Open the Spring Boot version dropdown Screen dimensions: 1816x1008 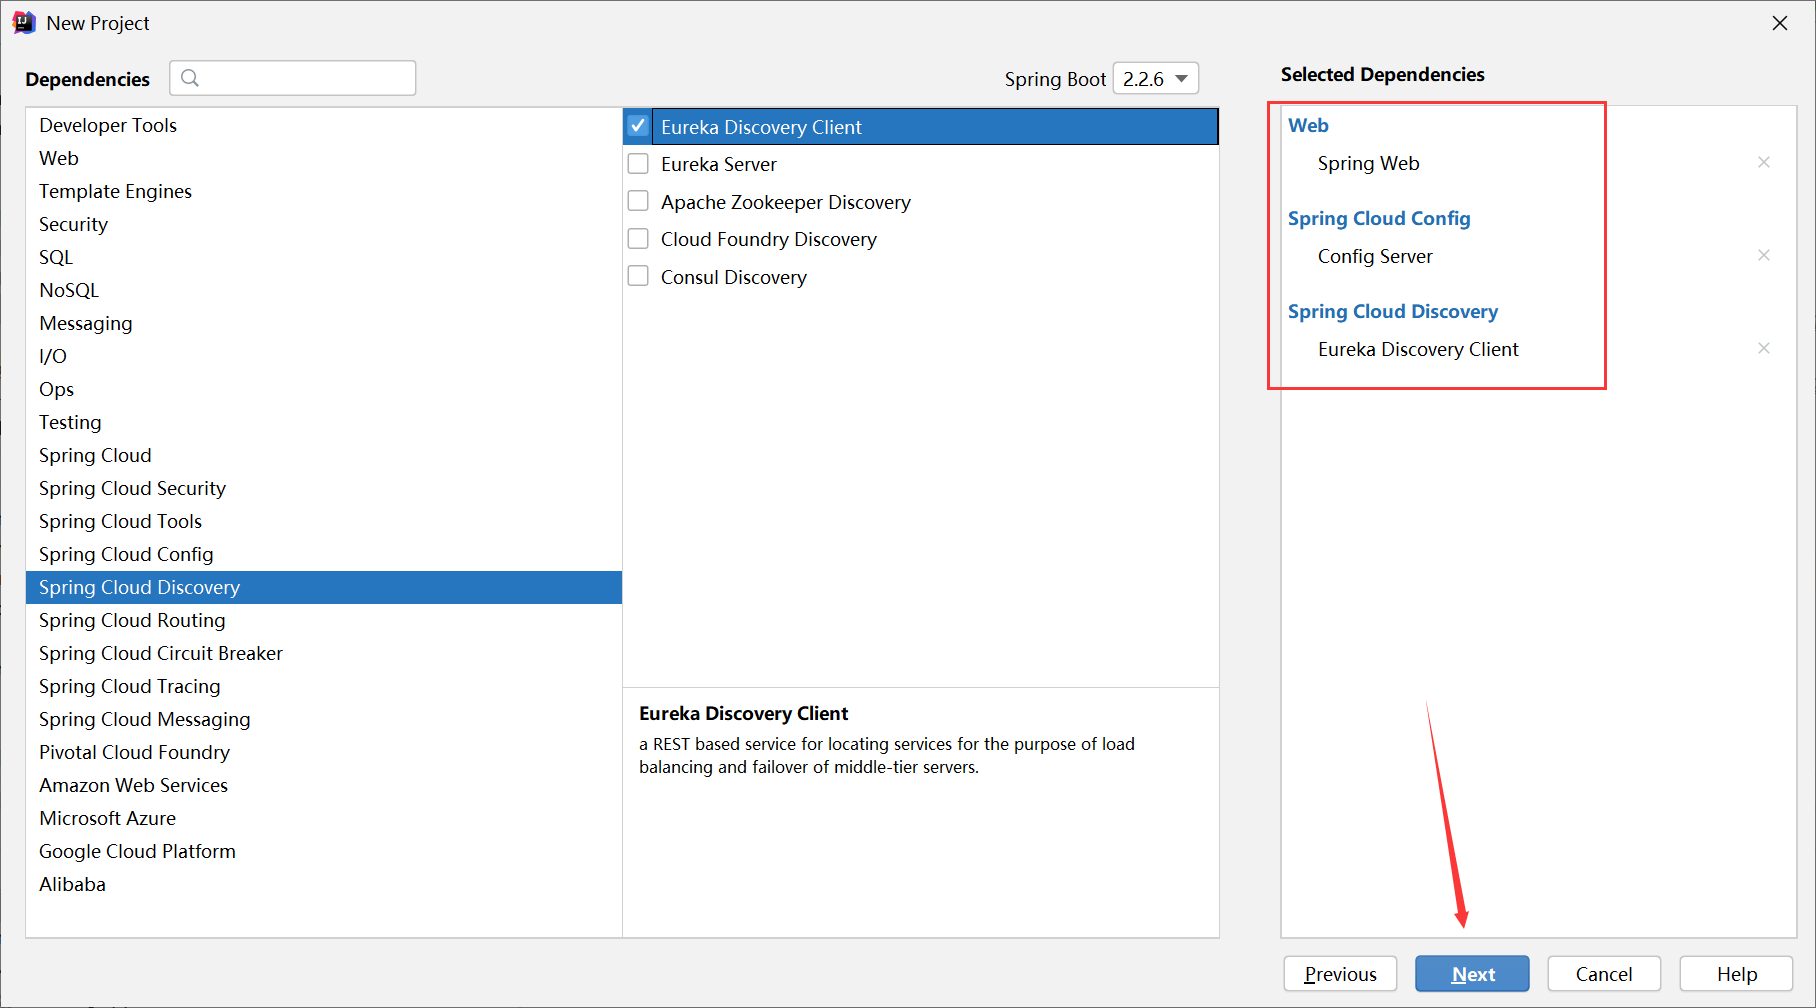pos(1156,78)
